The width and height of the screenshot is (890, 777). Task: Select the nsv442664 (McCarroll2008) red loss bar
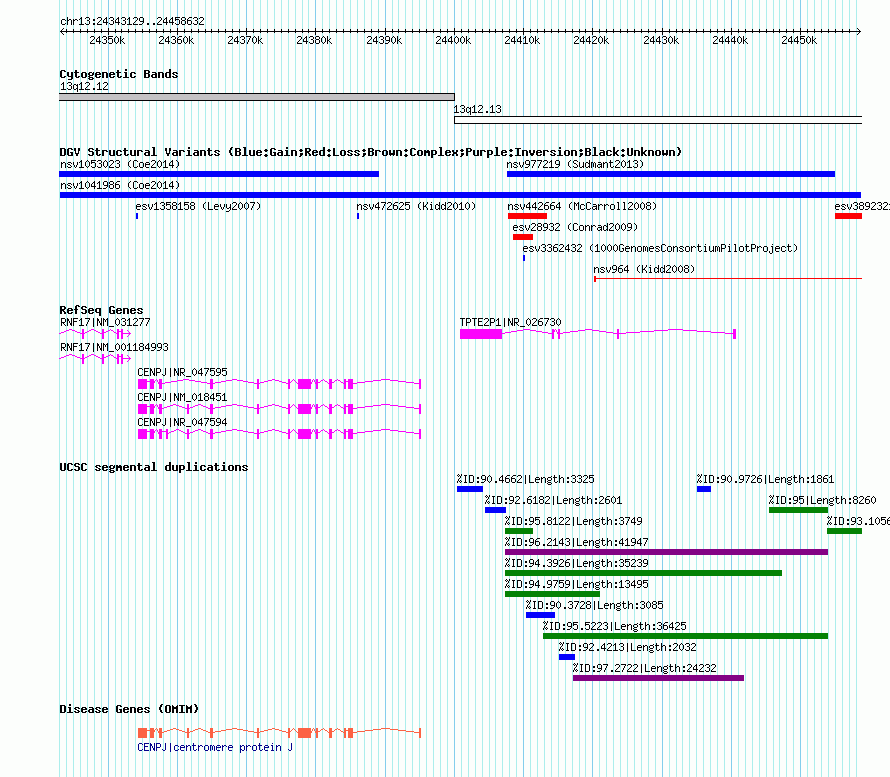[527, 216]
